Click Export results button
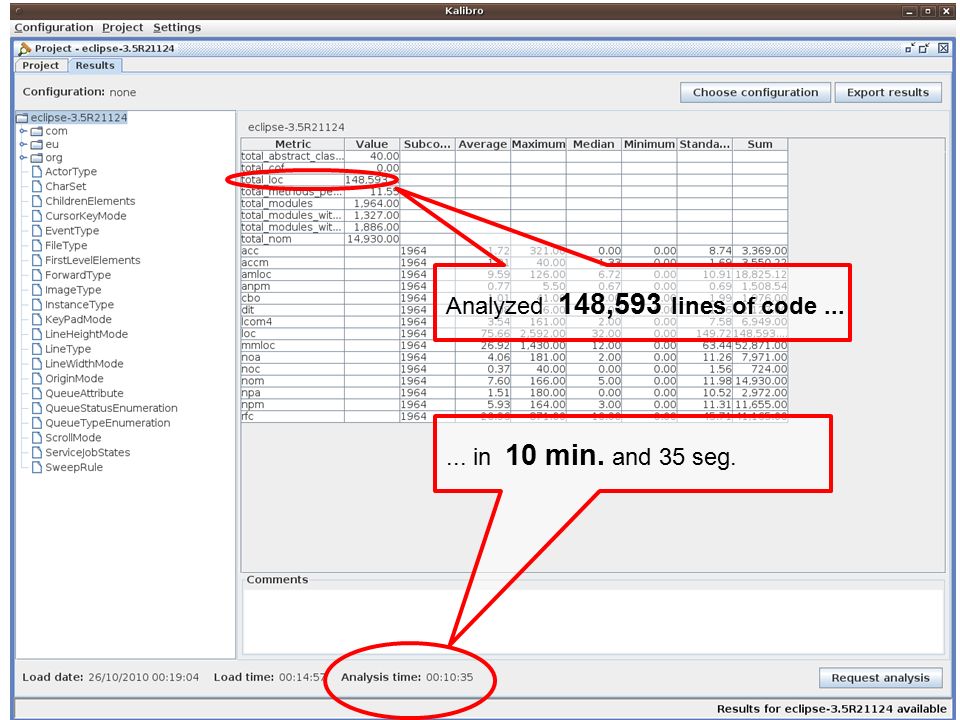This screenshot has height=720, width=960. (x=888, y=92)
